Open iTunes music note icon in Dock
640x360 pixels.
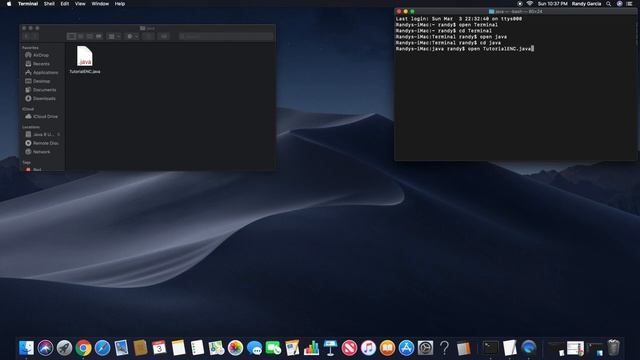[368, 348]
